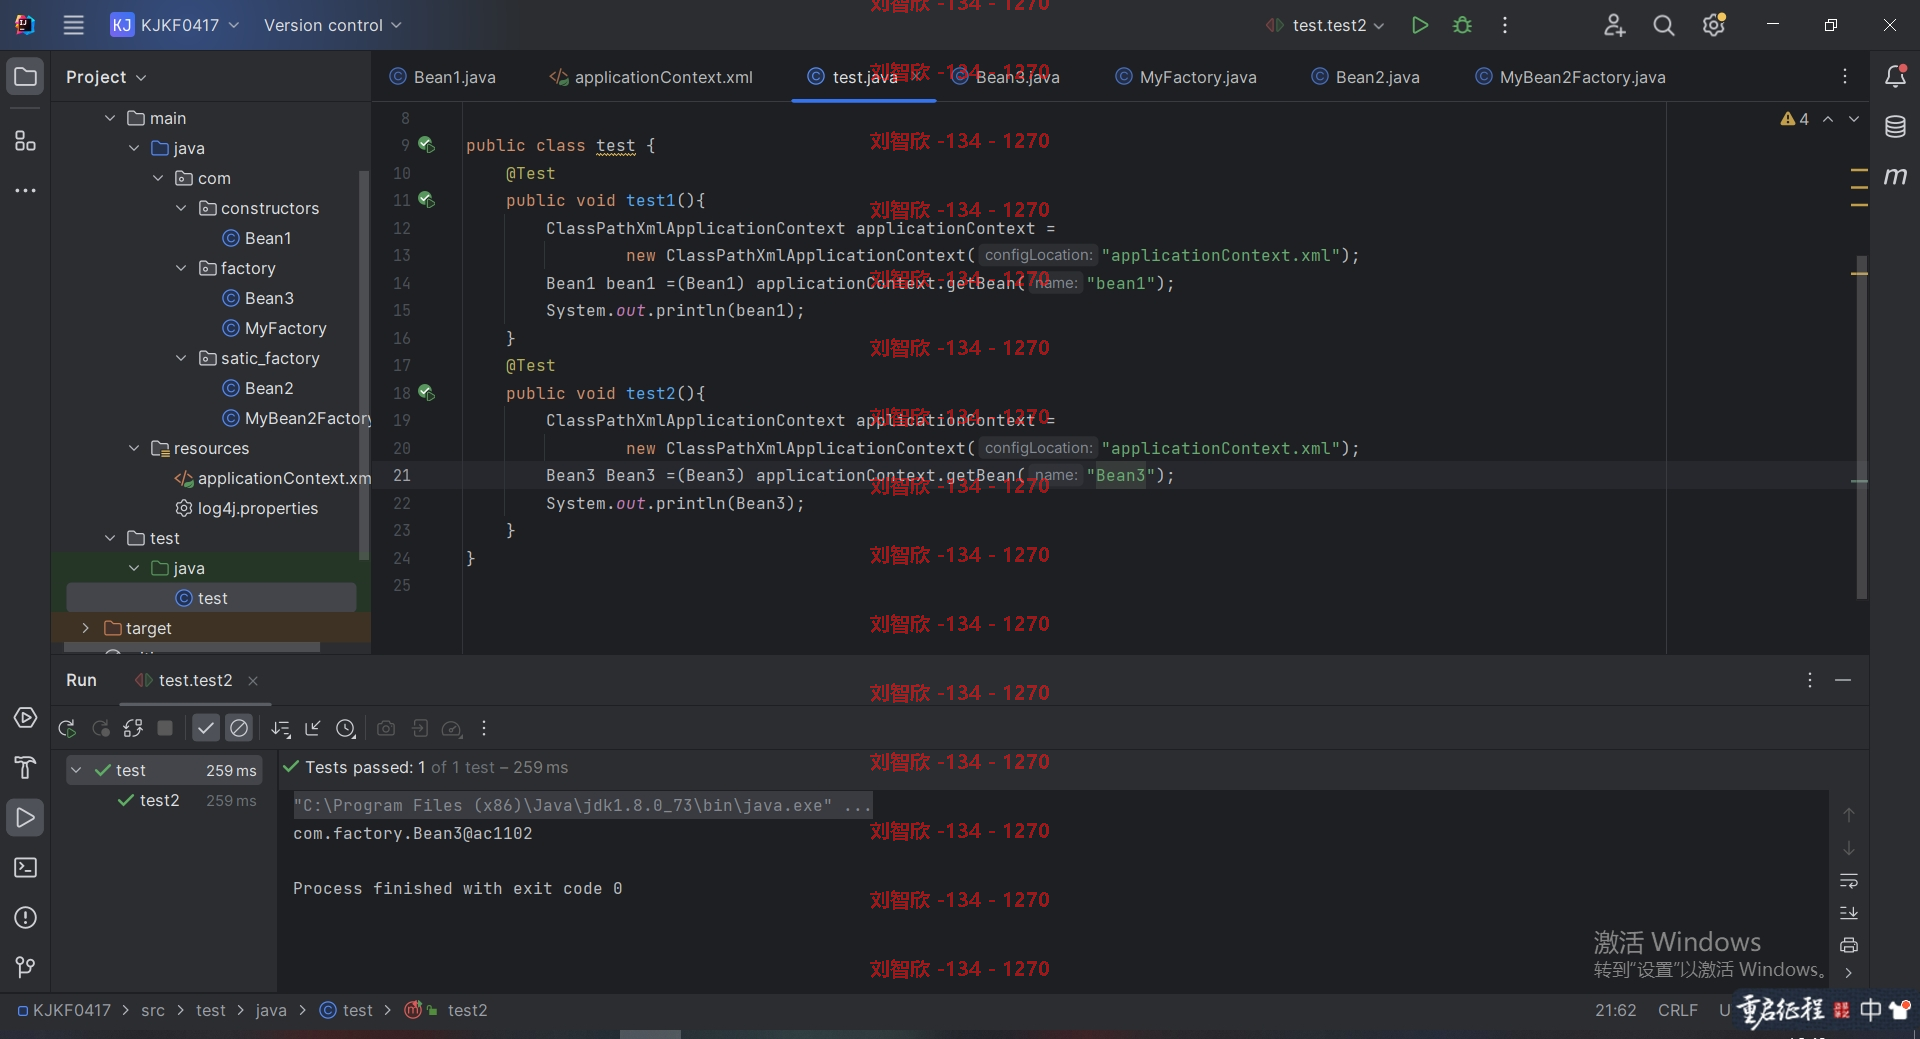
Task: Toggle auto-test rerun automatically icon
Action: tap(133, 729)
